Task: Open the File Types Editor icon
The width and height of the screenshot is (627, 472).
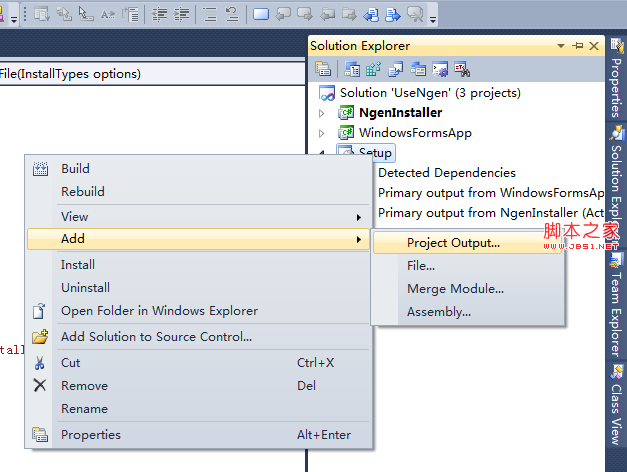Action: 395,69
